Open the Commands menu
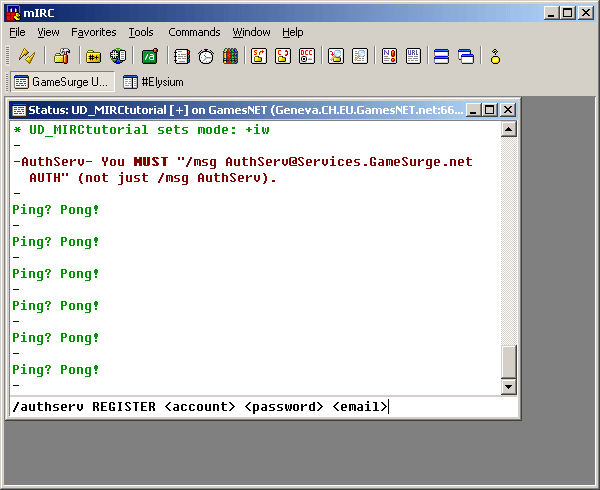Viewport: 600px width, 490px height. tap(194, 32)
